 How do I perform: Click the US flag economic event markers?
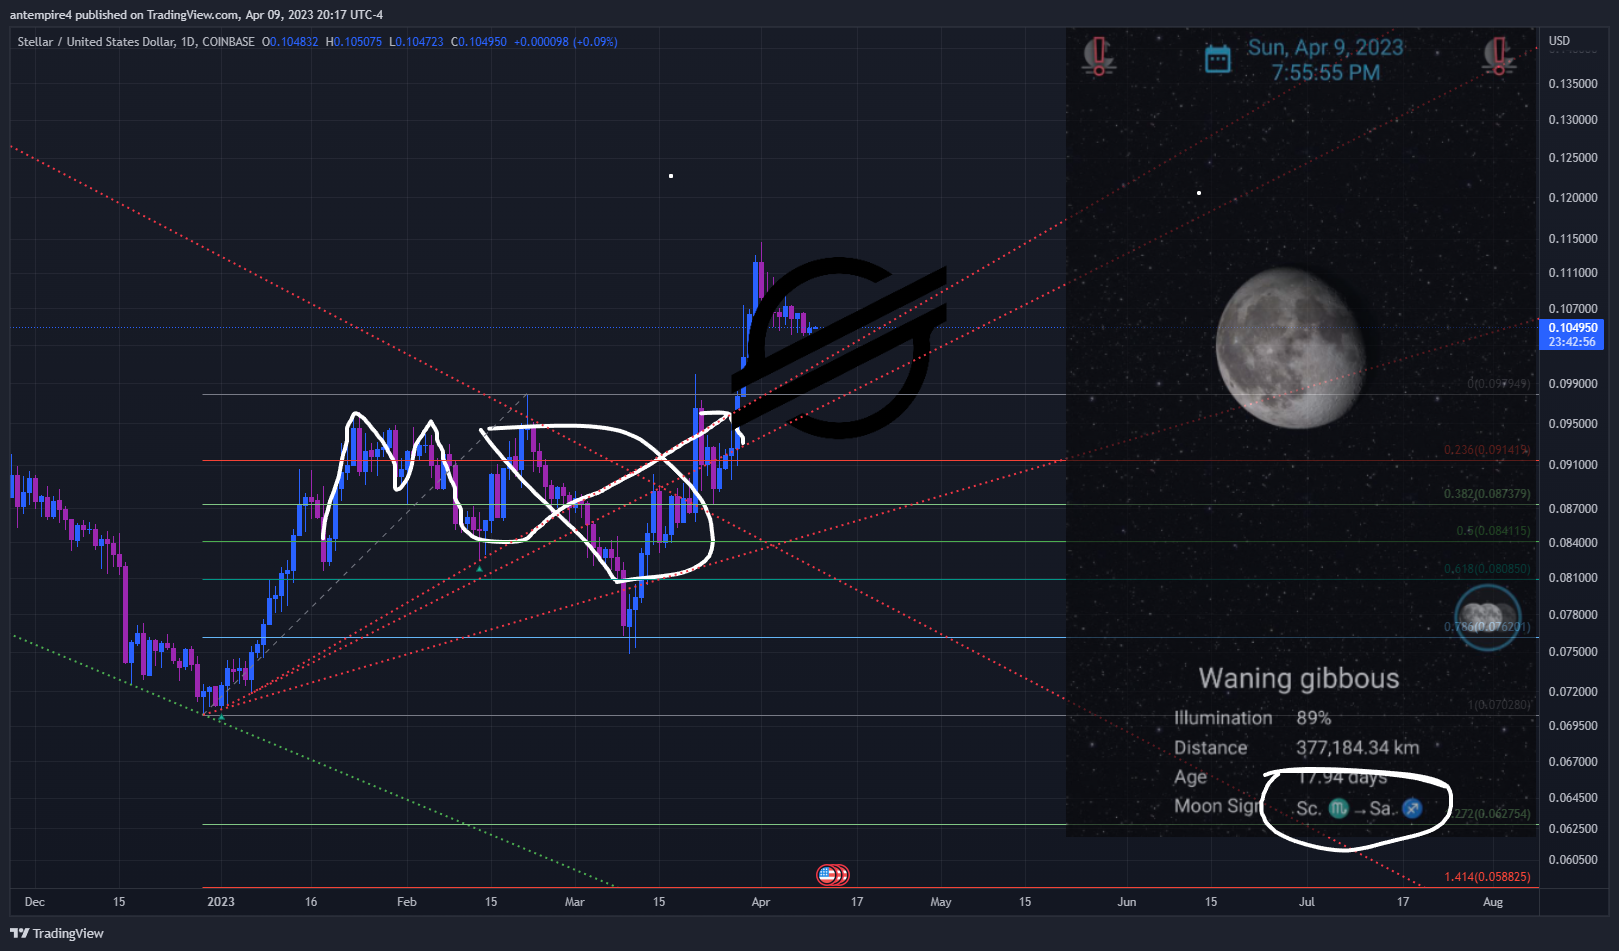[x=833, y=875]
